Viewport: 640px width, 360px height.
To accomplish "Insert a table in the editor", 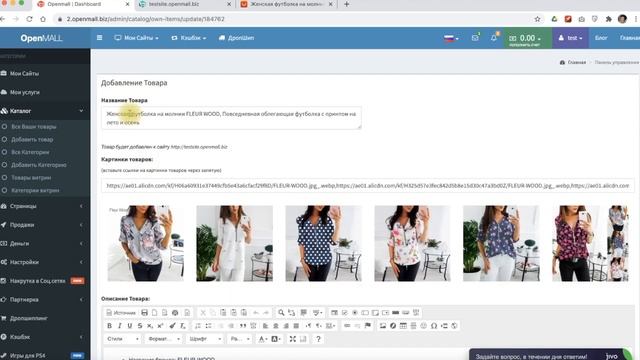I will pyautogui.click(x=403, y=326).
